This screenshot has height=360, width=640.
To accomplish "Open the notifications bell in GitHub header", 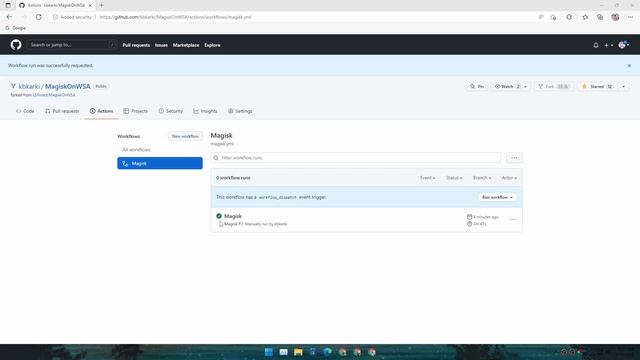I will [x=596, y=45].
